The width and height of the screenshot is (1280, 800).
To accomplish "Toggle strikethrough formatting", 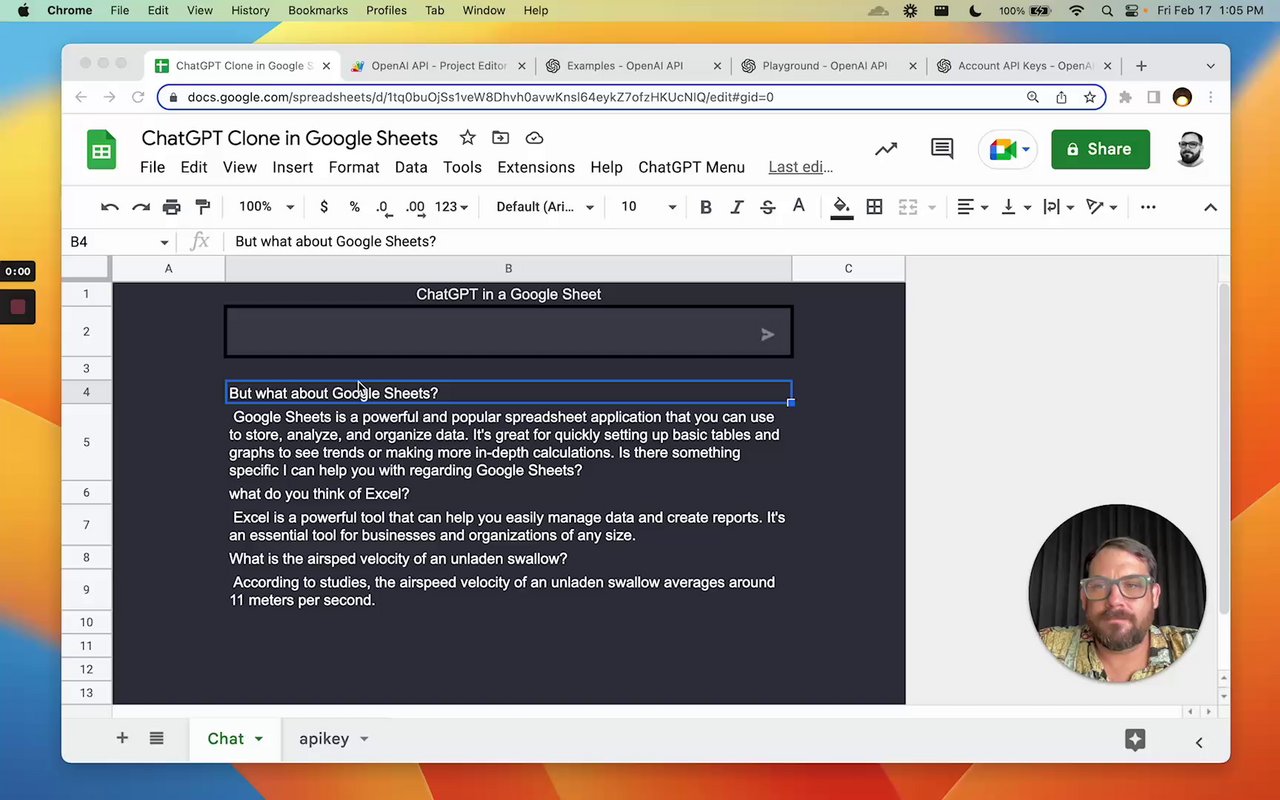I will pos(768,207).
